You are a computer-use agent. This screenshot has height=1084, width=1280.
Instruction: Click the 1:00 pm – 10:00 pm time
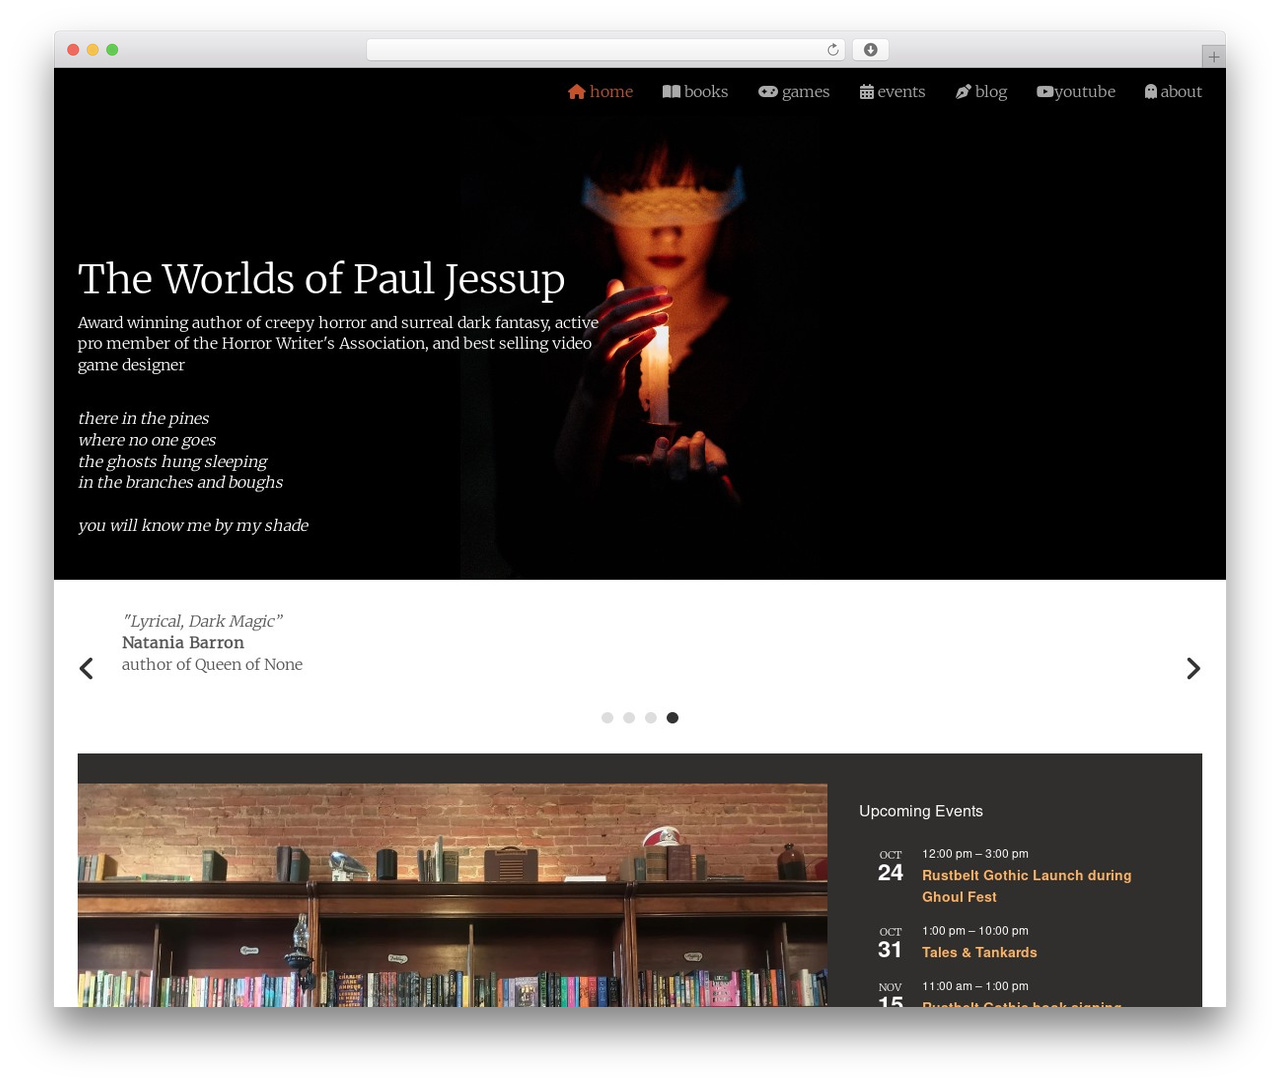pyautogui.click(x=975, y=931)
